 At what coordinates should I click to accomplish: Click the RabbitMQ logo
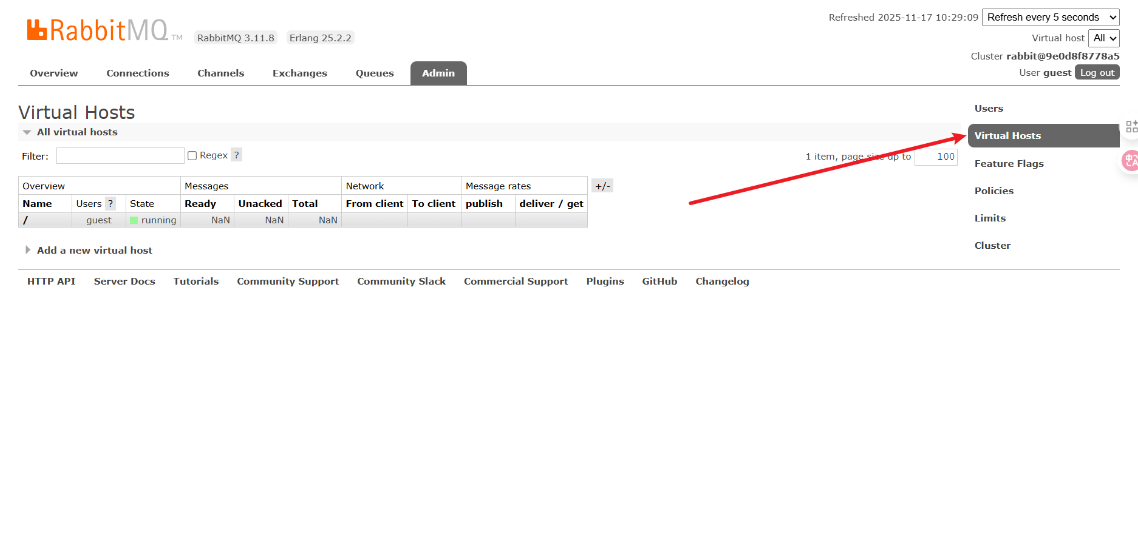tap(105, 30)
